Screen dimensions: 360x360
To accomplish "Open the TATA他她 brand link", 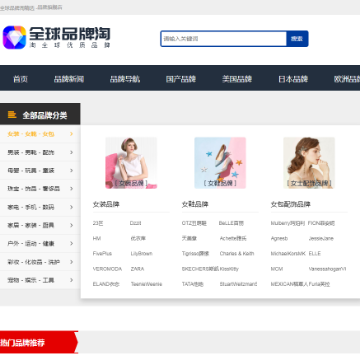I will (192, 284).
